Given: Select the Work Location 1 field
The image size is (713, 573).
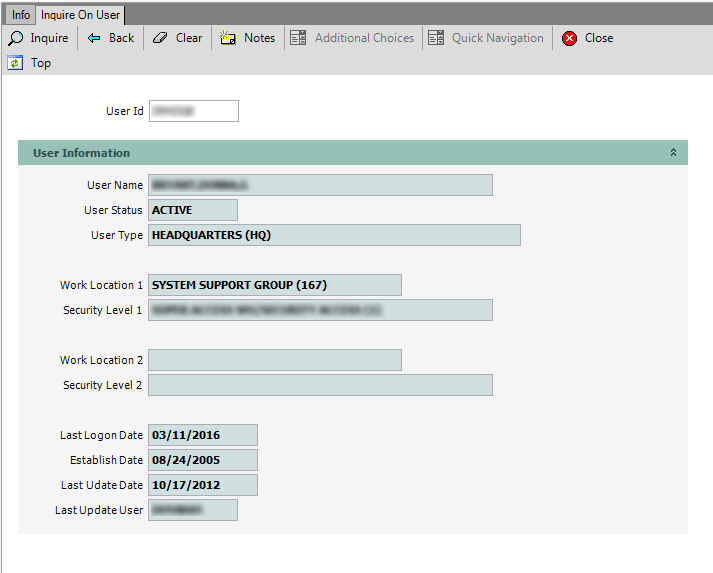Looking at the screenshot, I should point(274,285).
